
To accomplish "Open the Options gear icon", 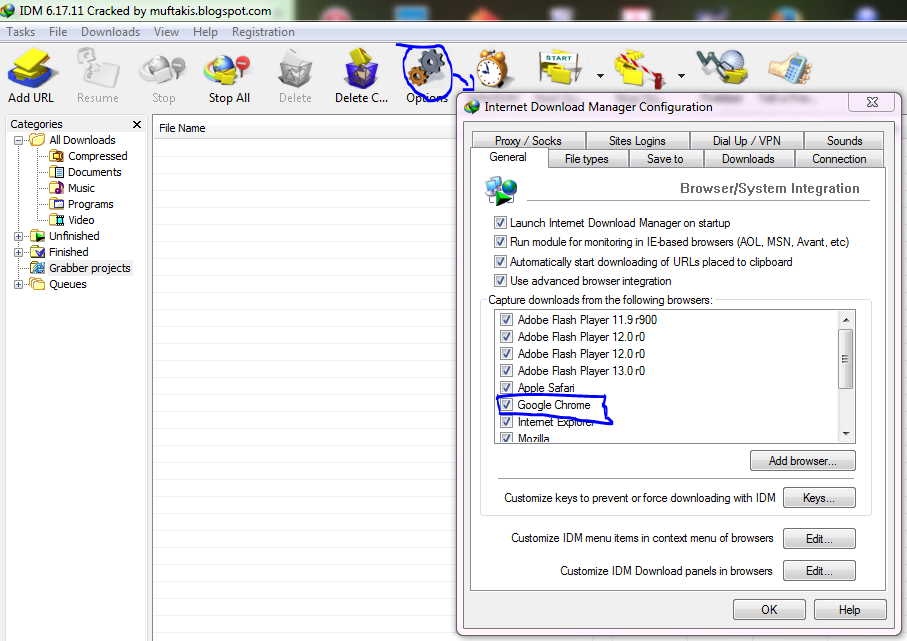I will tap(427, 69).
